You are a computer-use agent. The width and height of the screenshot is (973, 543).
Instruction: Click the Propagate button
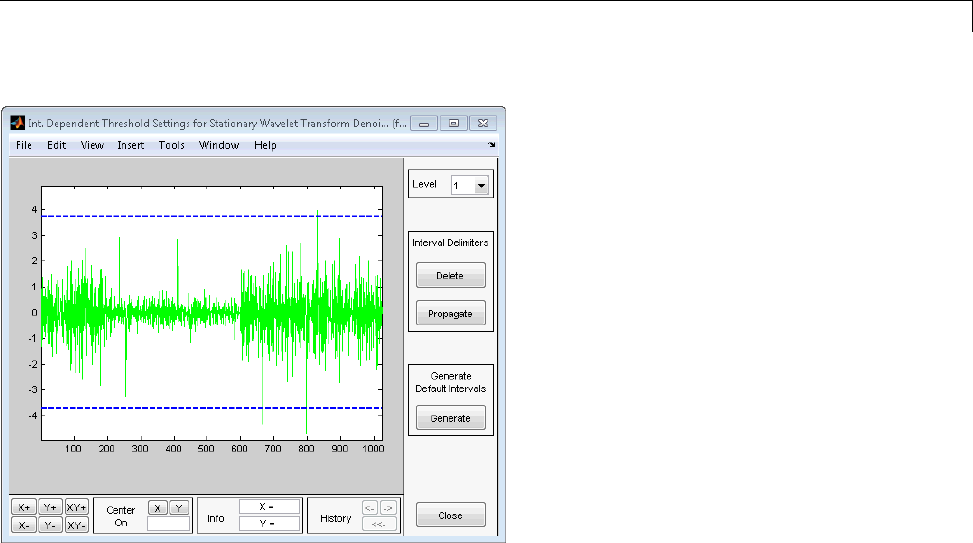(450, 314)
